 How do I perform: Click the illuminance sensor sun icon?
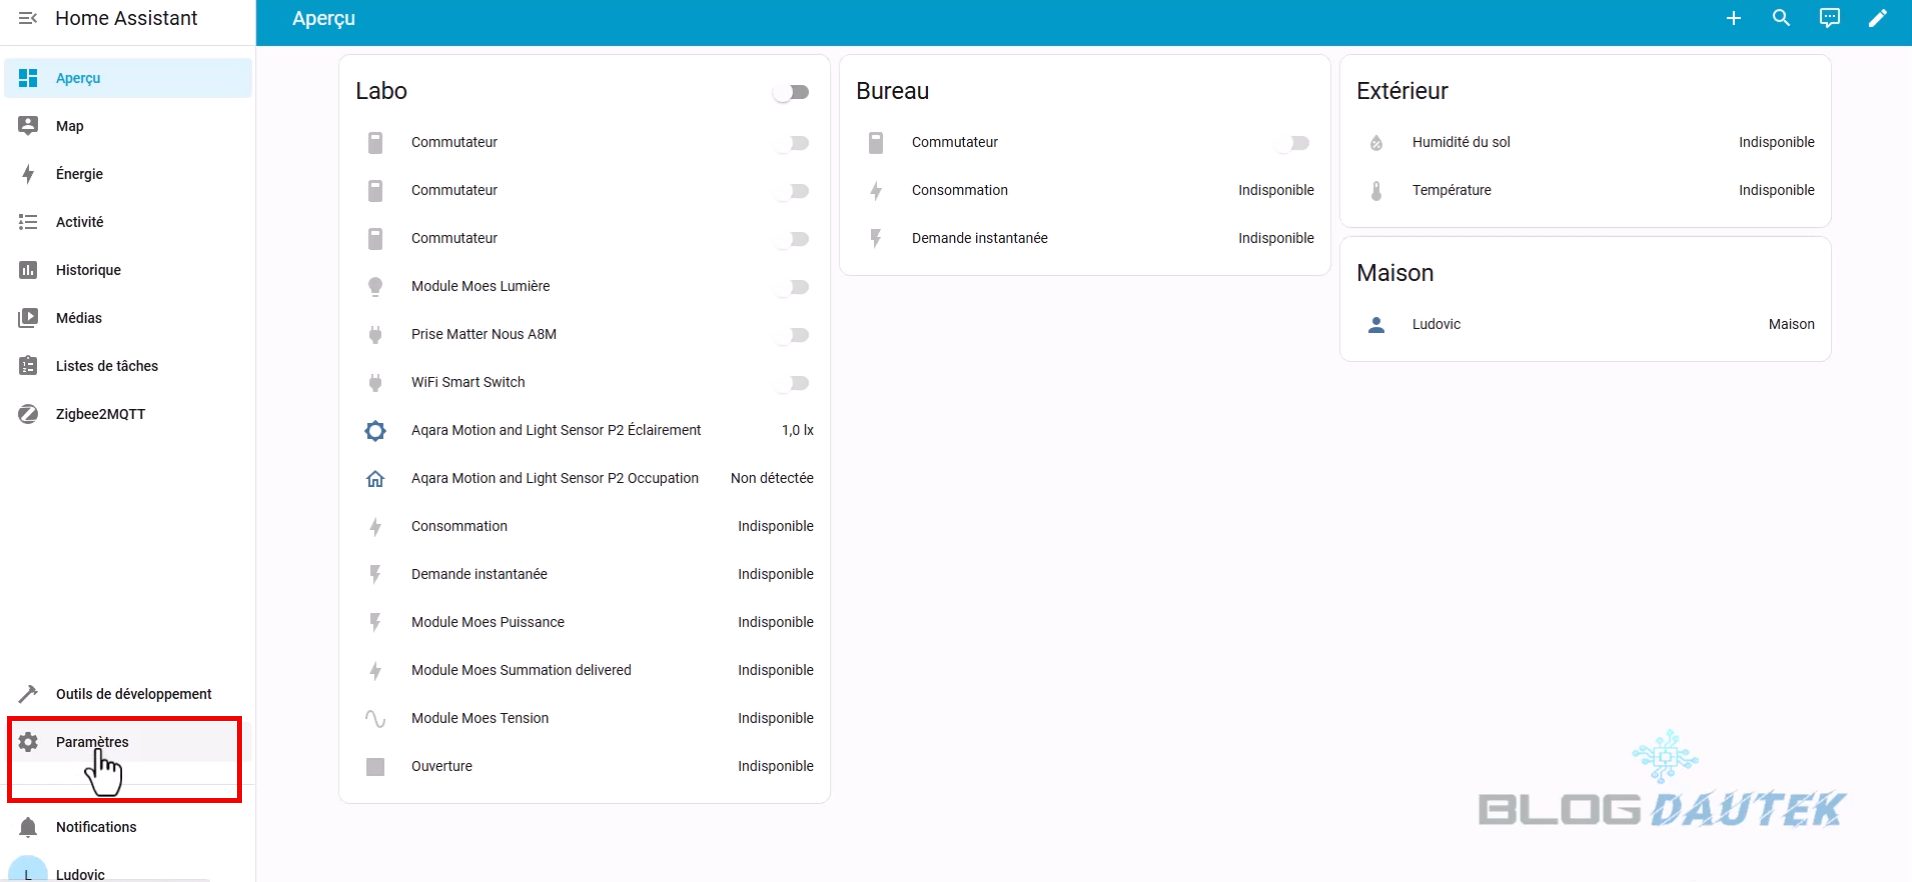[x=375, y=431]
